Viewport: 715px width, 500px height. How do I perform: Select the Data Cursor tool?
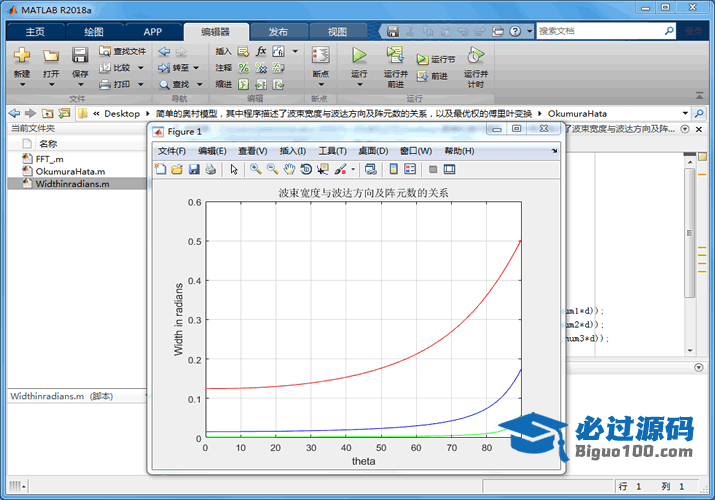coord(323,169)
